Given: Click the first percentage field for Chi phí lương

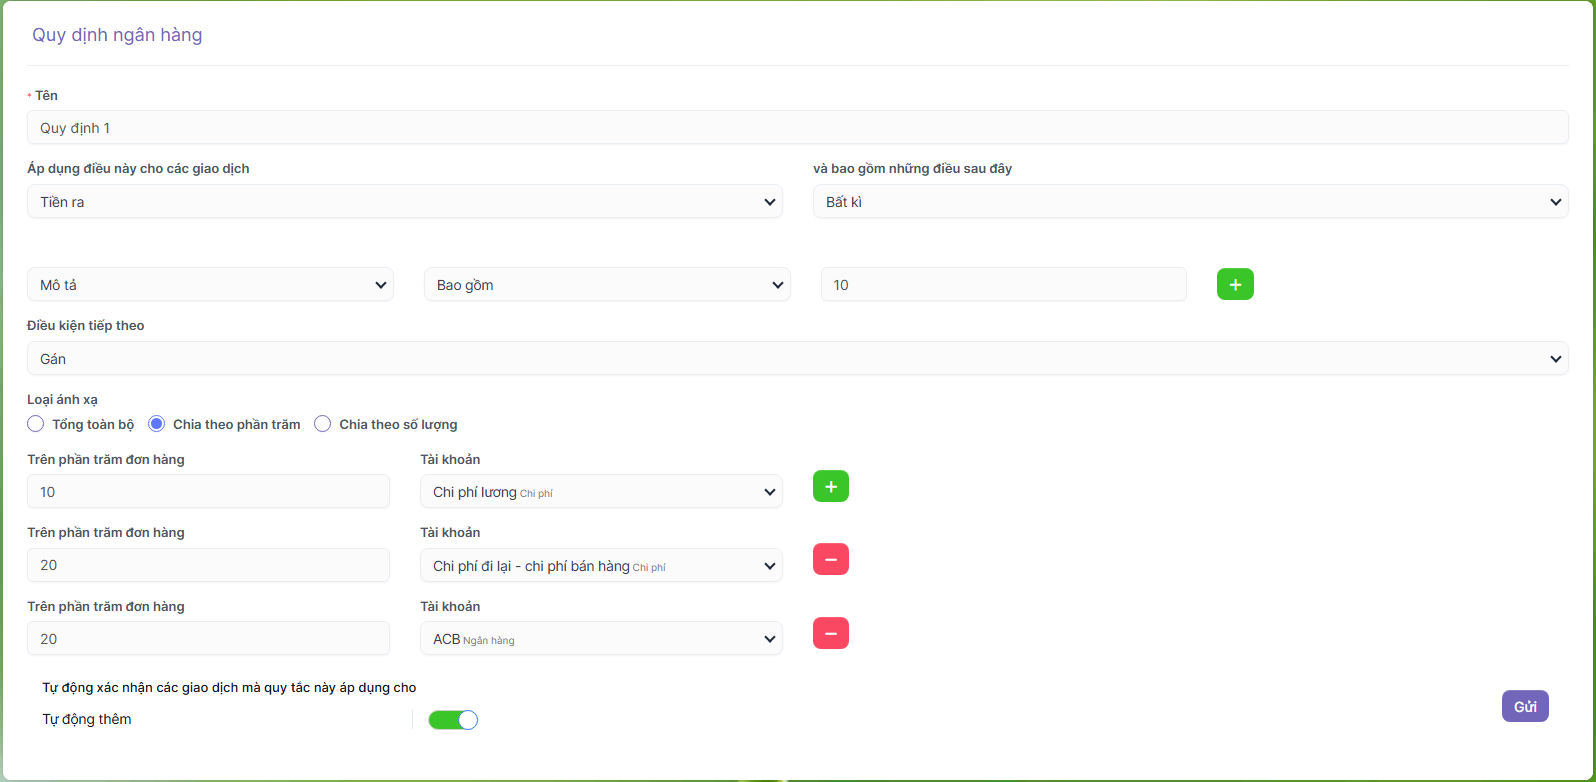Looking at the screenshot, I should tap(208, 492).
